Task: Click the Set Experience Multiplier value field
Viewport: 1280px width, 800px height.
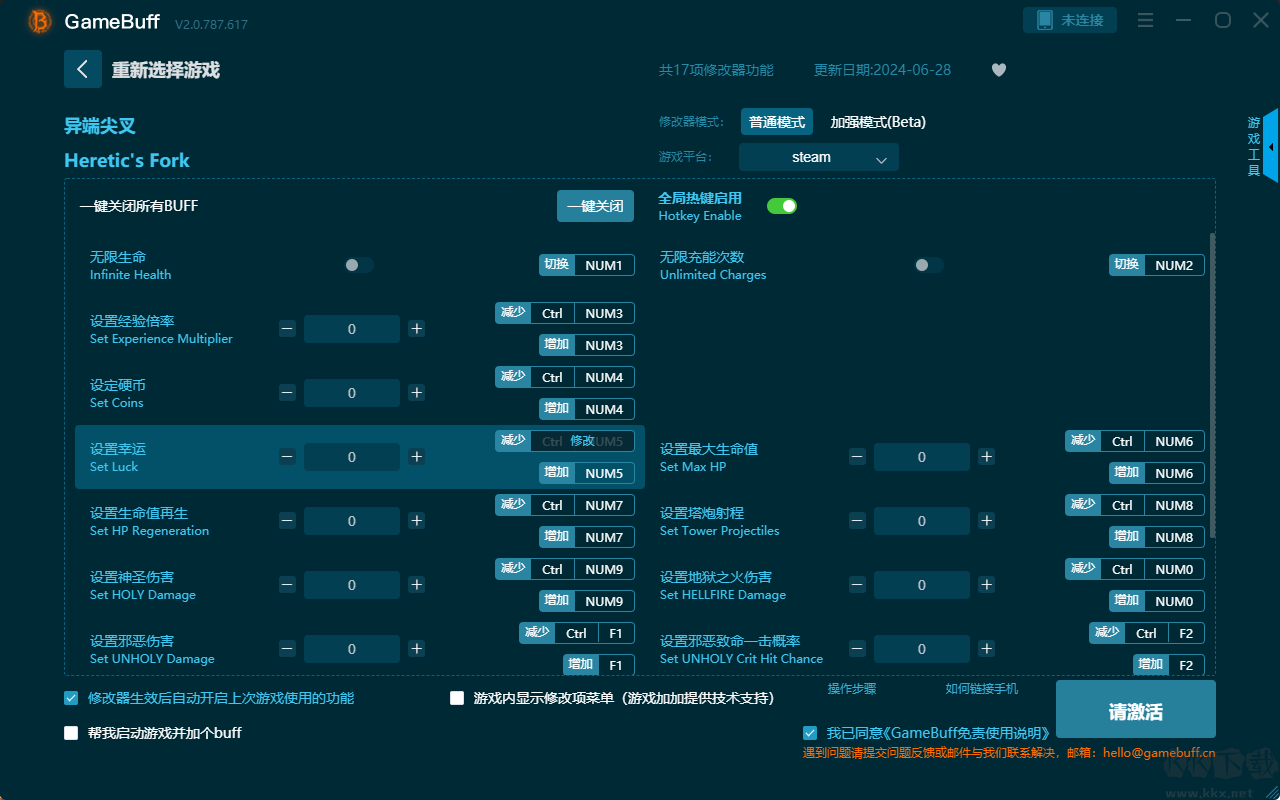Action: tap(352, 329)
